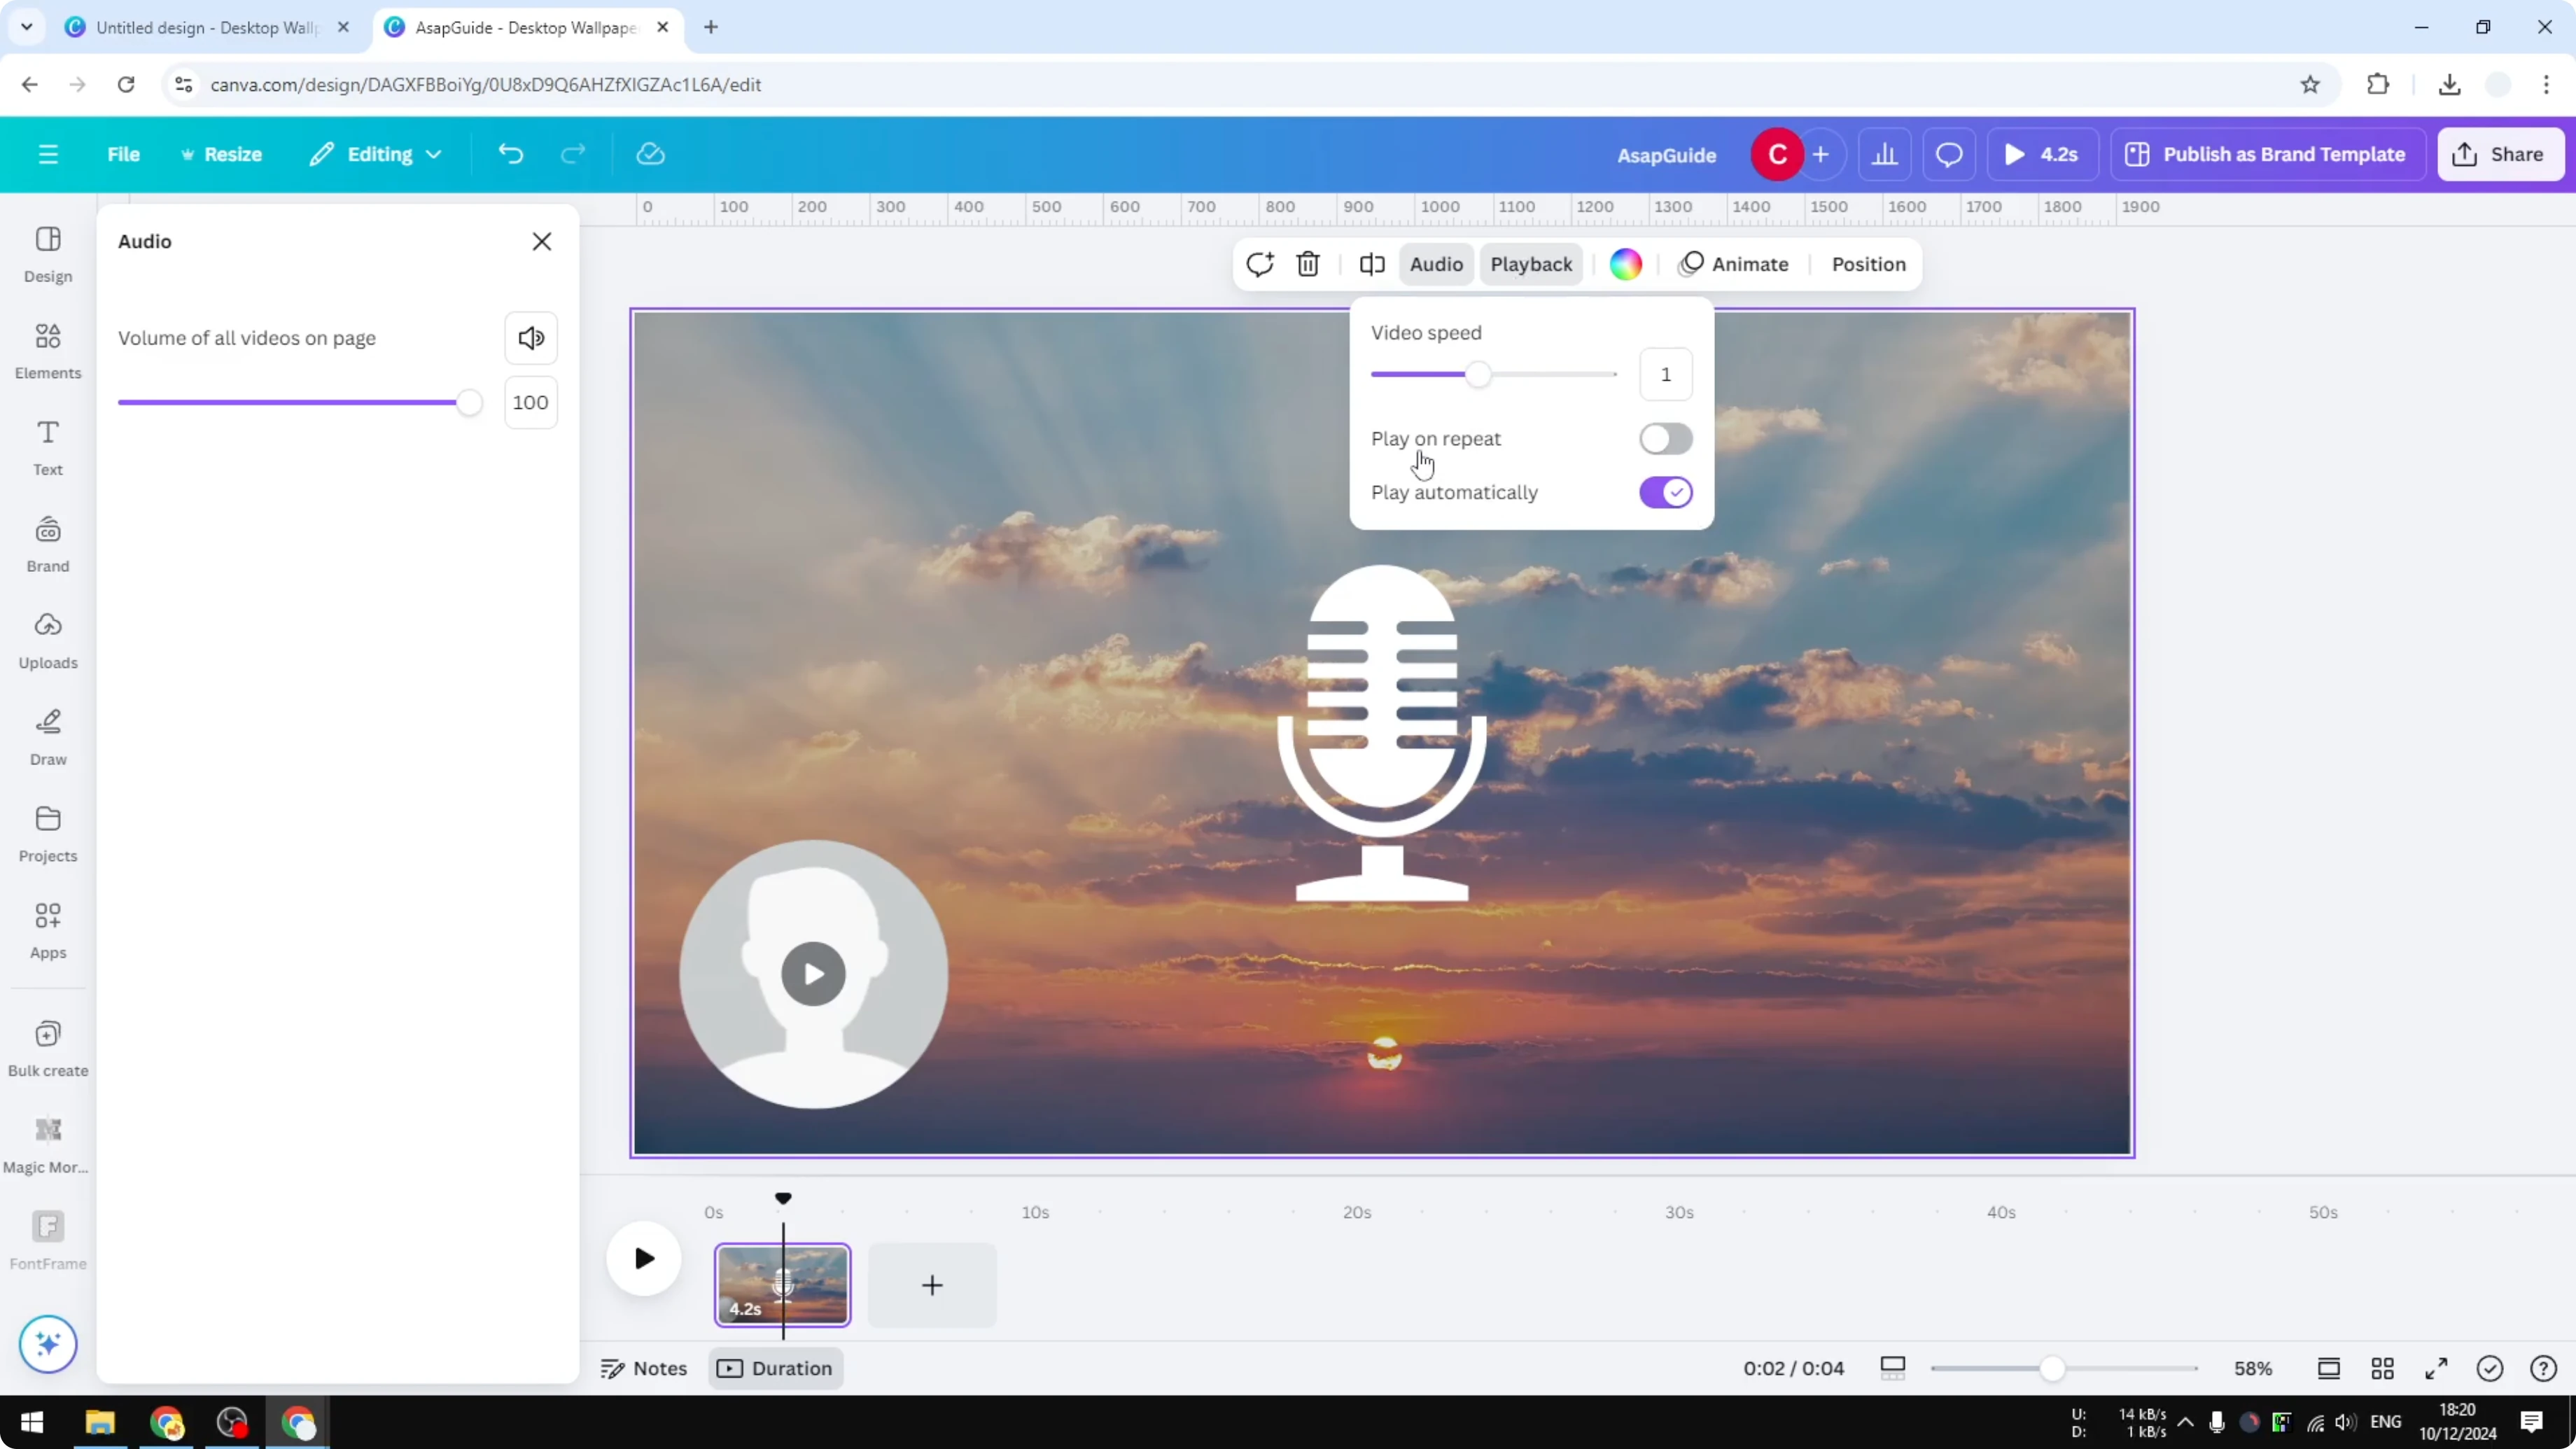Mute all videos on page
Screen dimensions: 2576x1449
pos(531,338)
